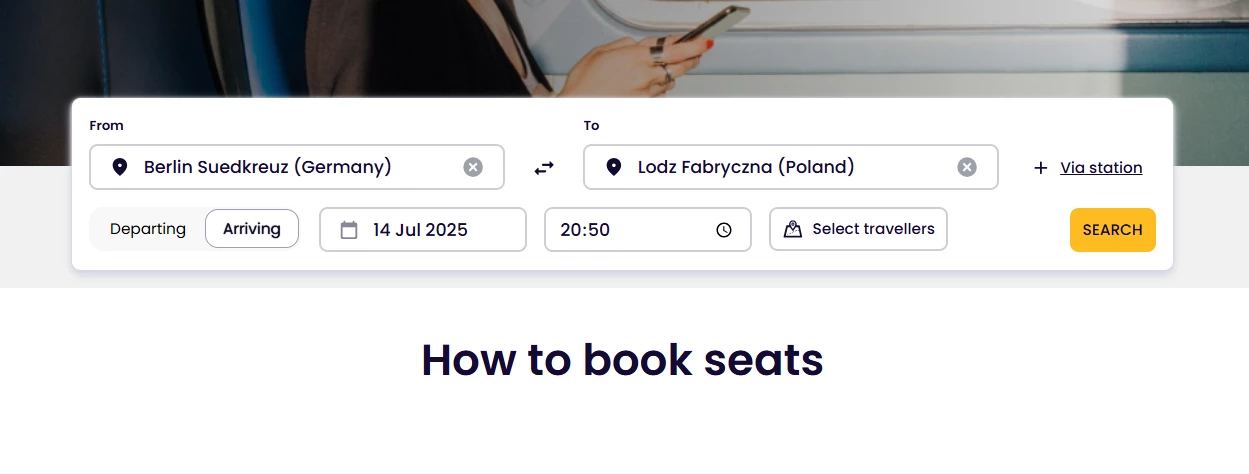Viewport: 1249px width, 474px height.
Task: Click the location pin in From field
Action: pyautogui.click(x=120, y=167)
